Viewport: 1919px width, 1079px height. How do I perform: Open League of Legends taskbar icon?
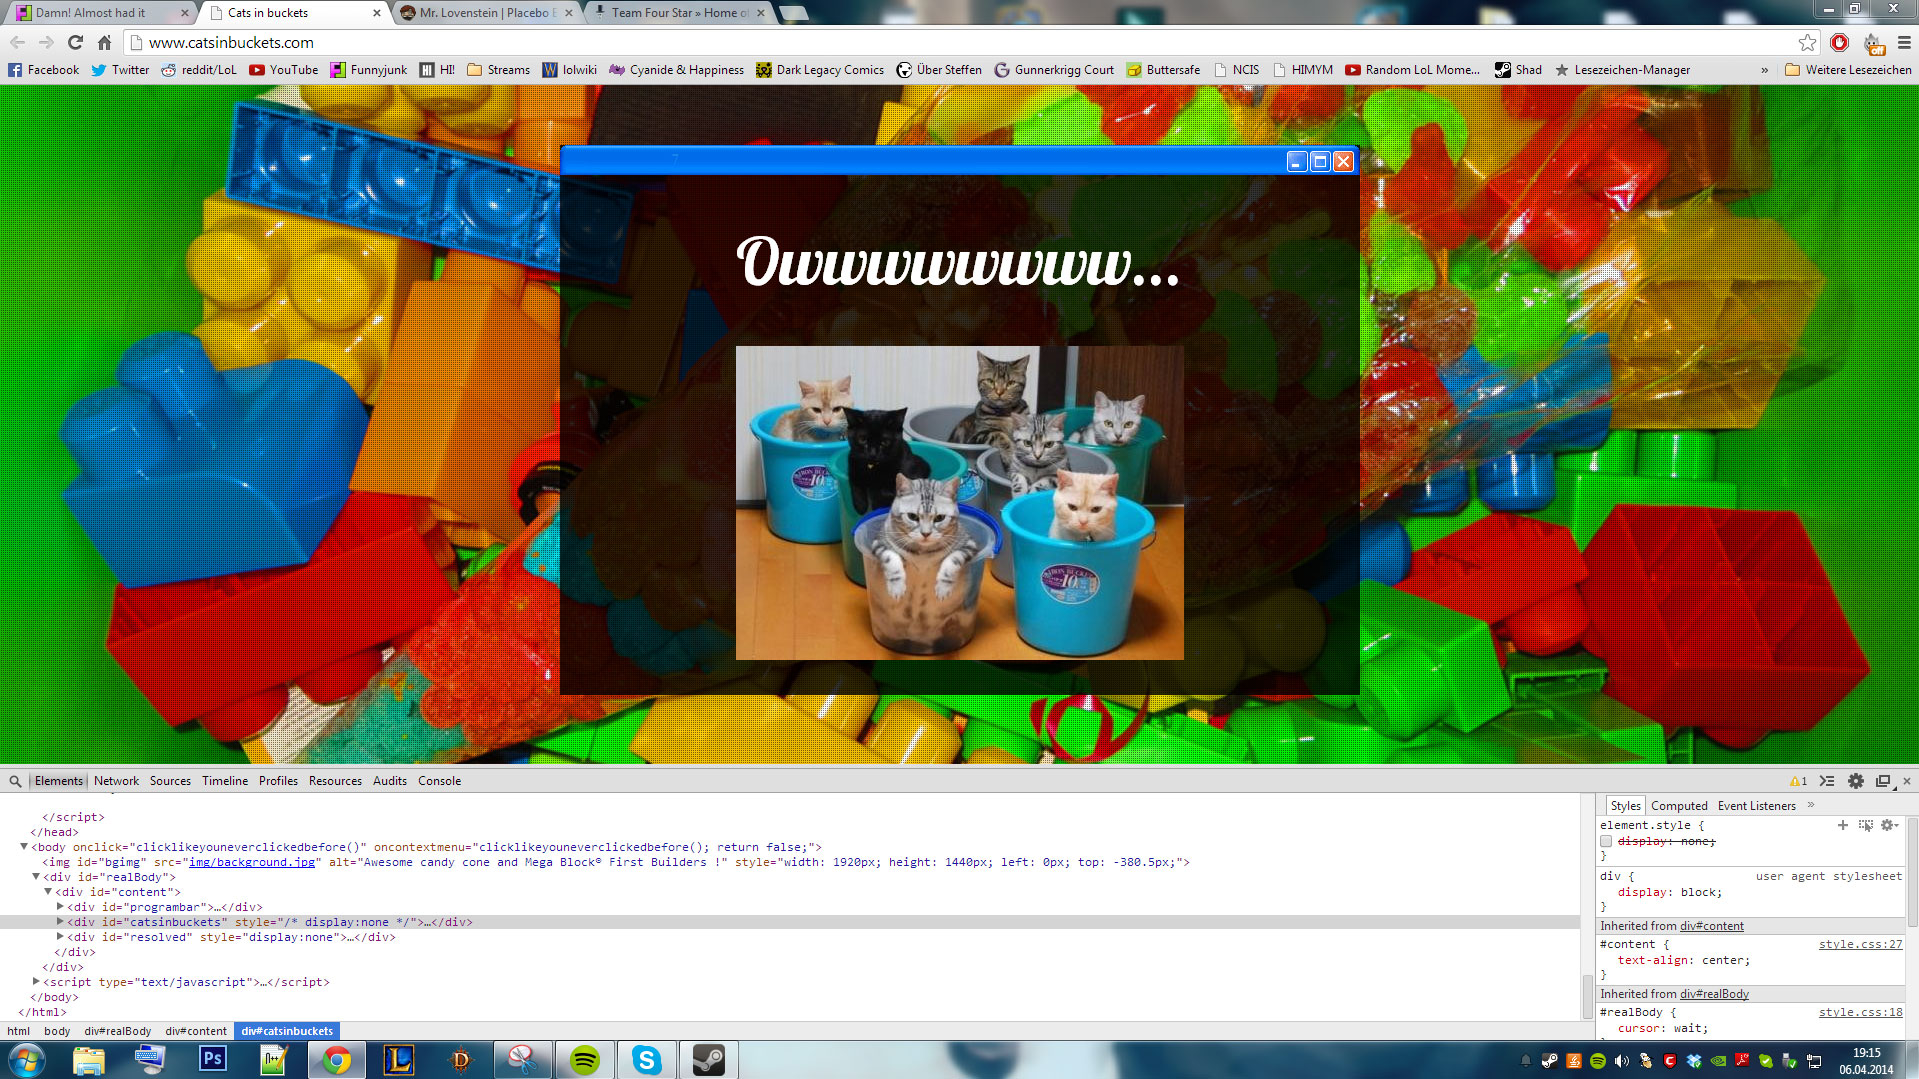[399, 1059]
